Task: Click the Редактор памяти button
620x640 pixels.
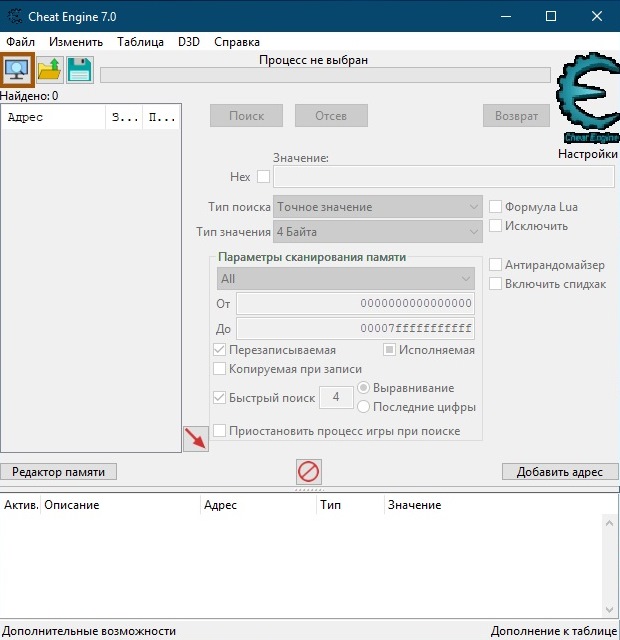Action: (59, 472)
